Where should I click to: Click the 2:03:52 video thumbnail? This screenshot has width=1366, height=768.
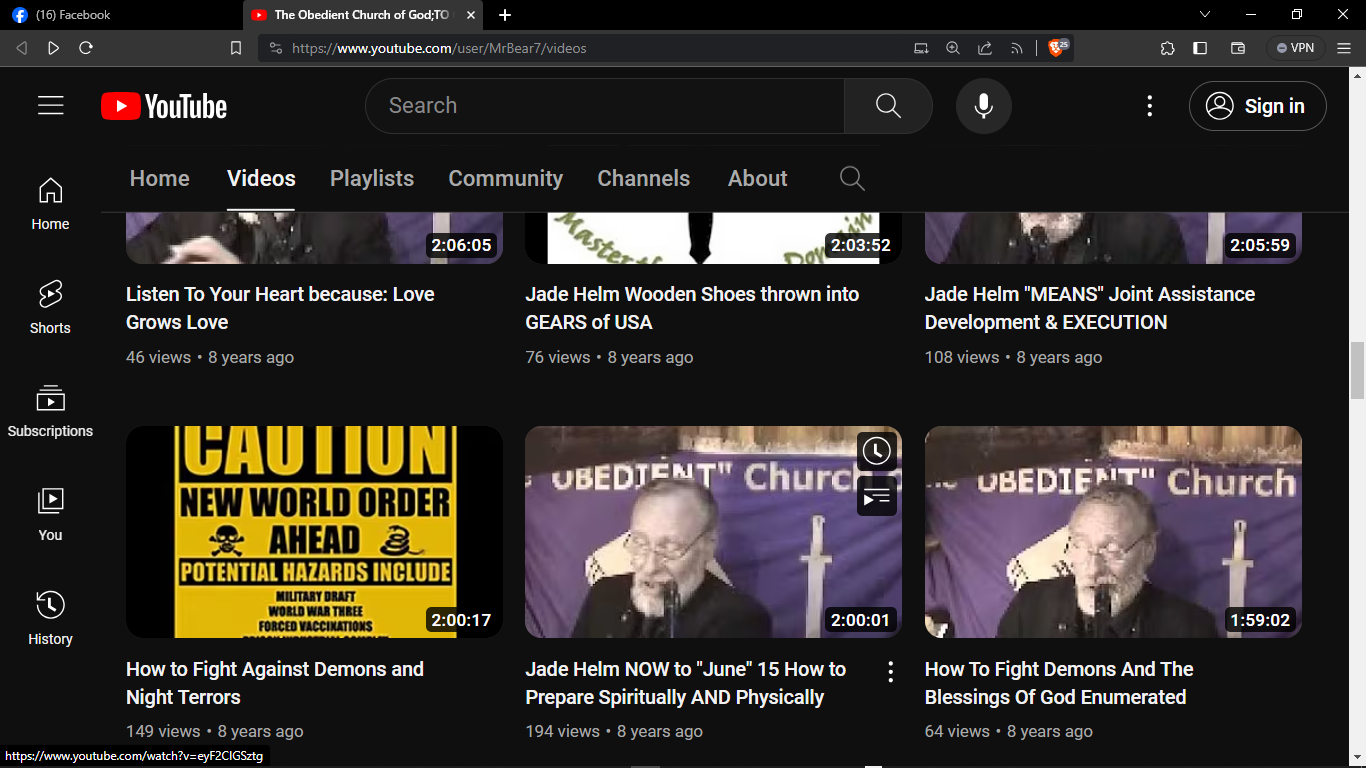(x=713, y=238)
